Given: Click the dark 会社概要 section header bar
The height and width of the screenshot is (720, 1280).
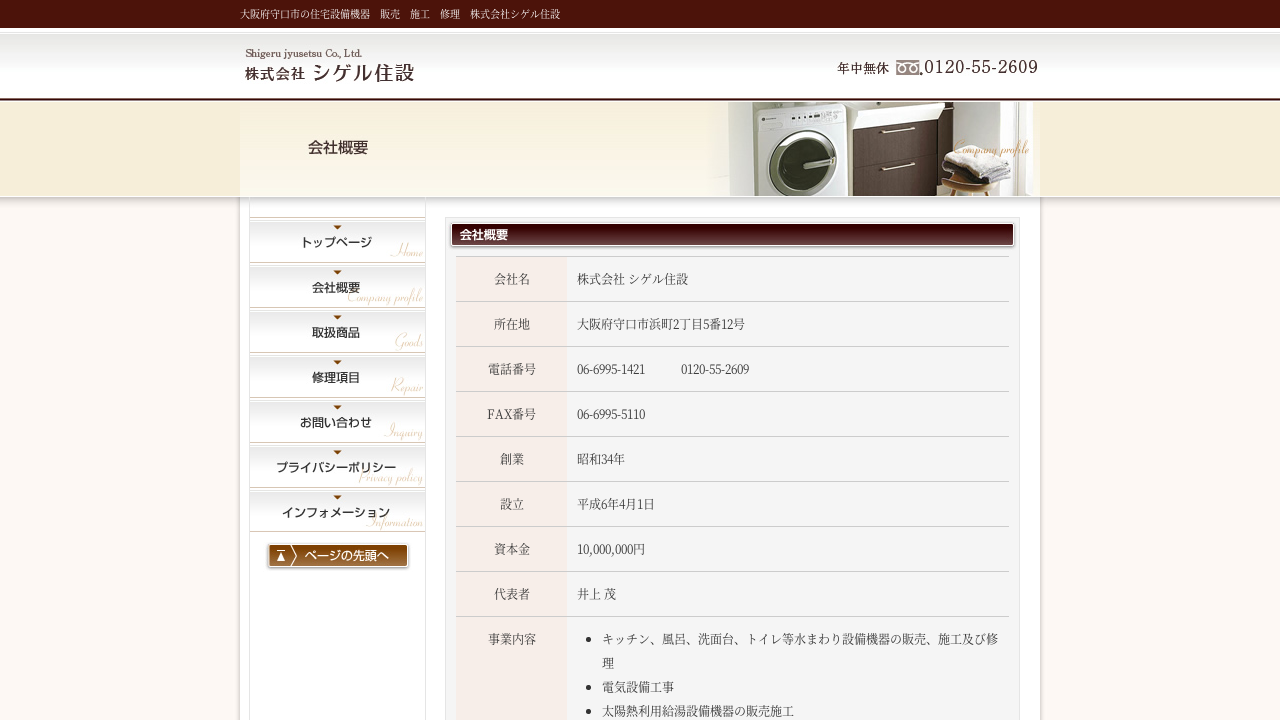Looking at the screenshot, I should tap(732, 235).
